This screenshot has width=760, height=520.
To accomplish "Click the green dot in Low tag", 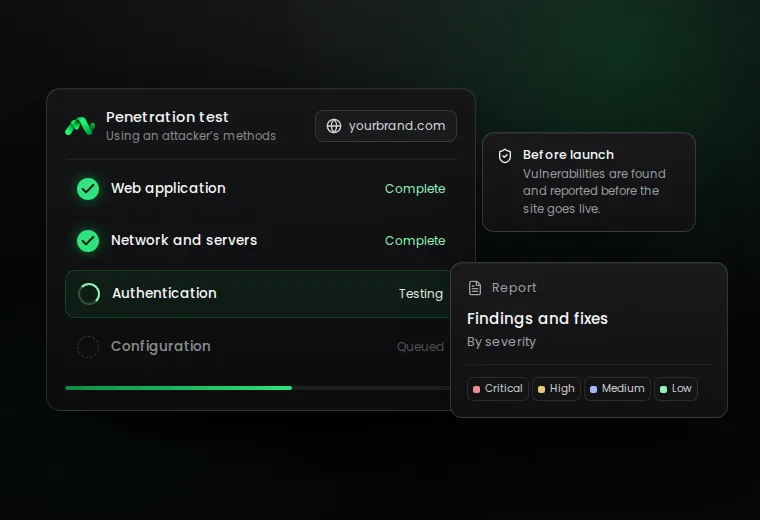I will coord(664,389).
